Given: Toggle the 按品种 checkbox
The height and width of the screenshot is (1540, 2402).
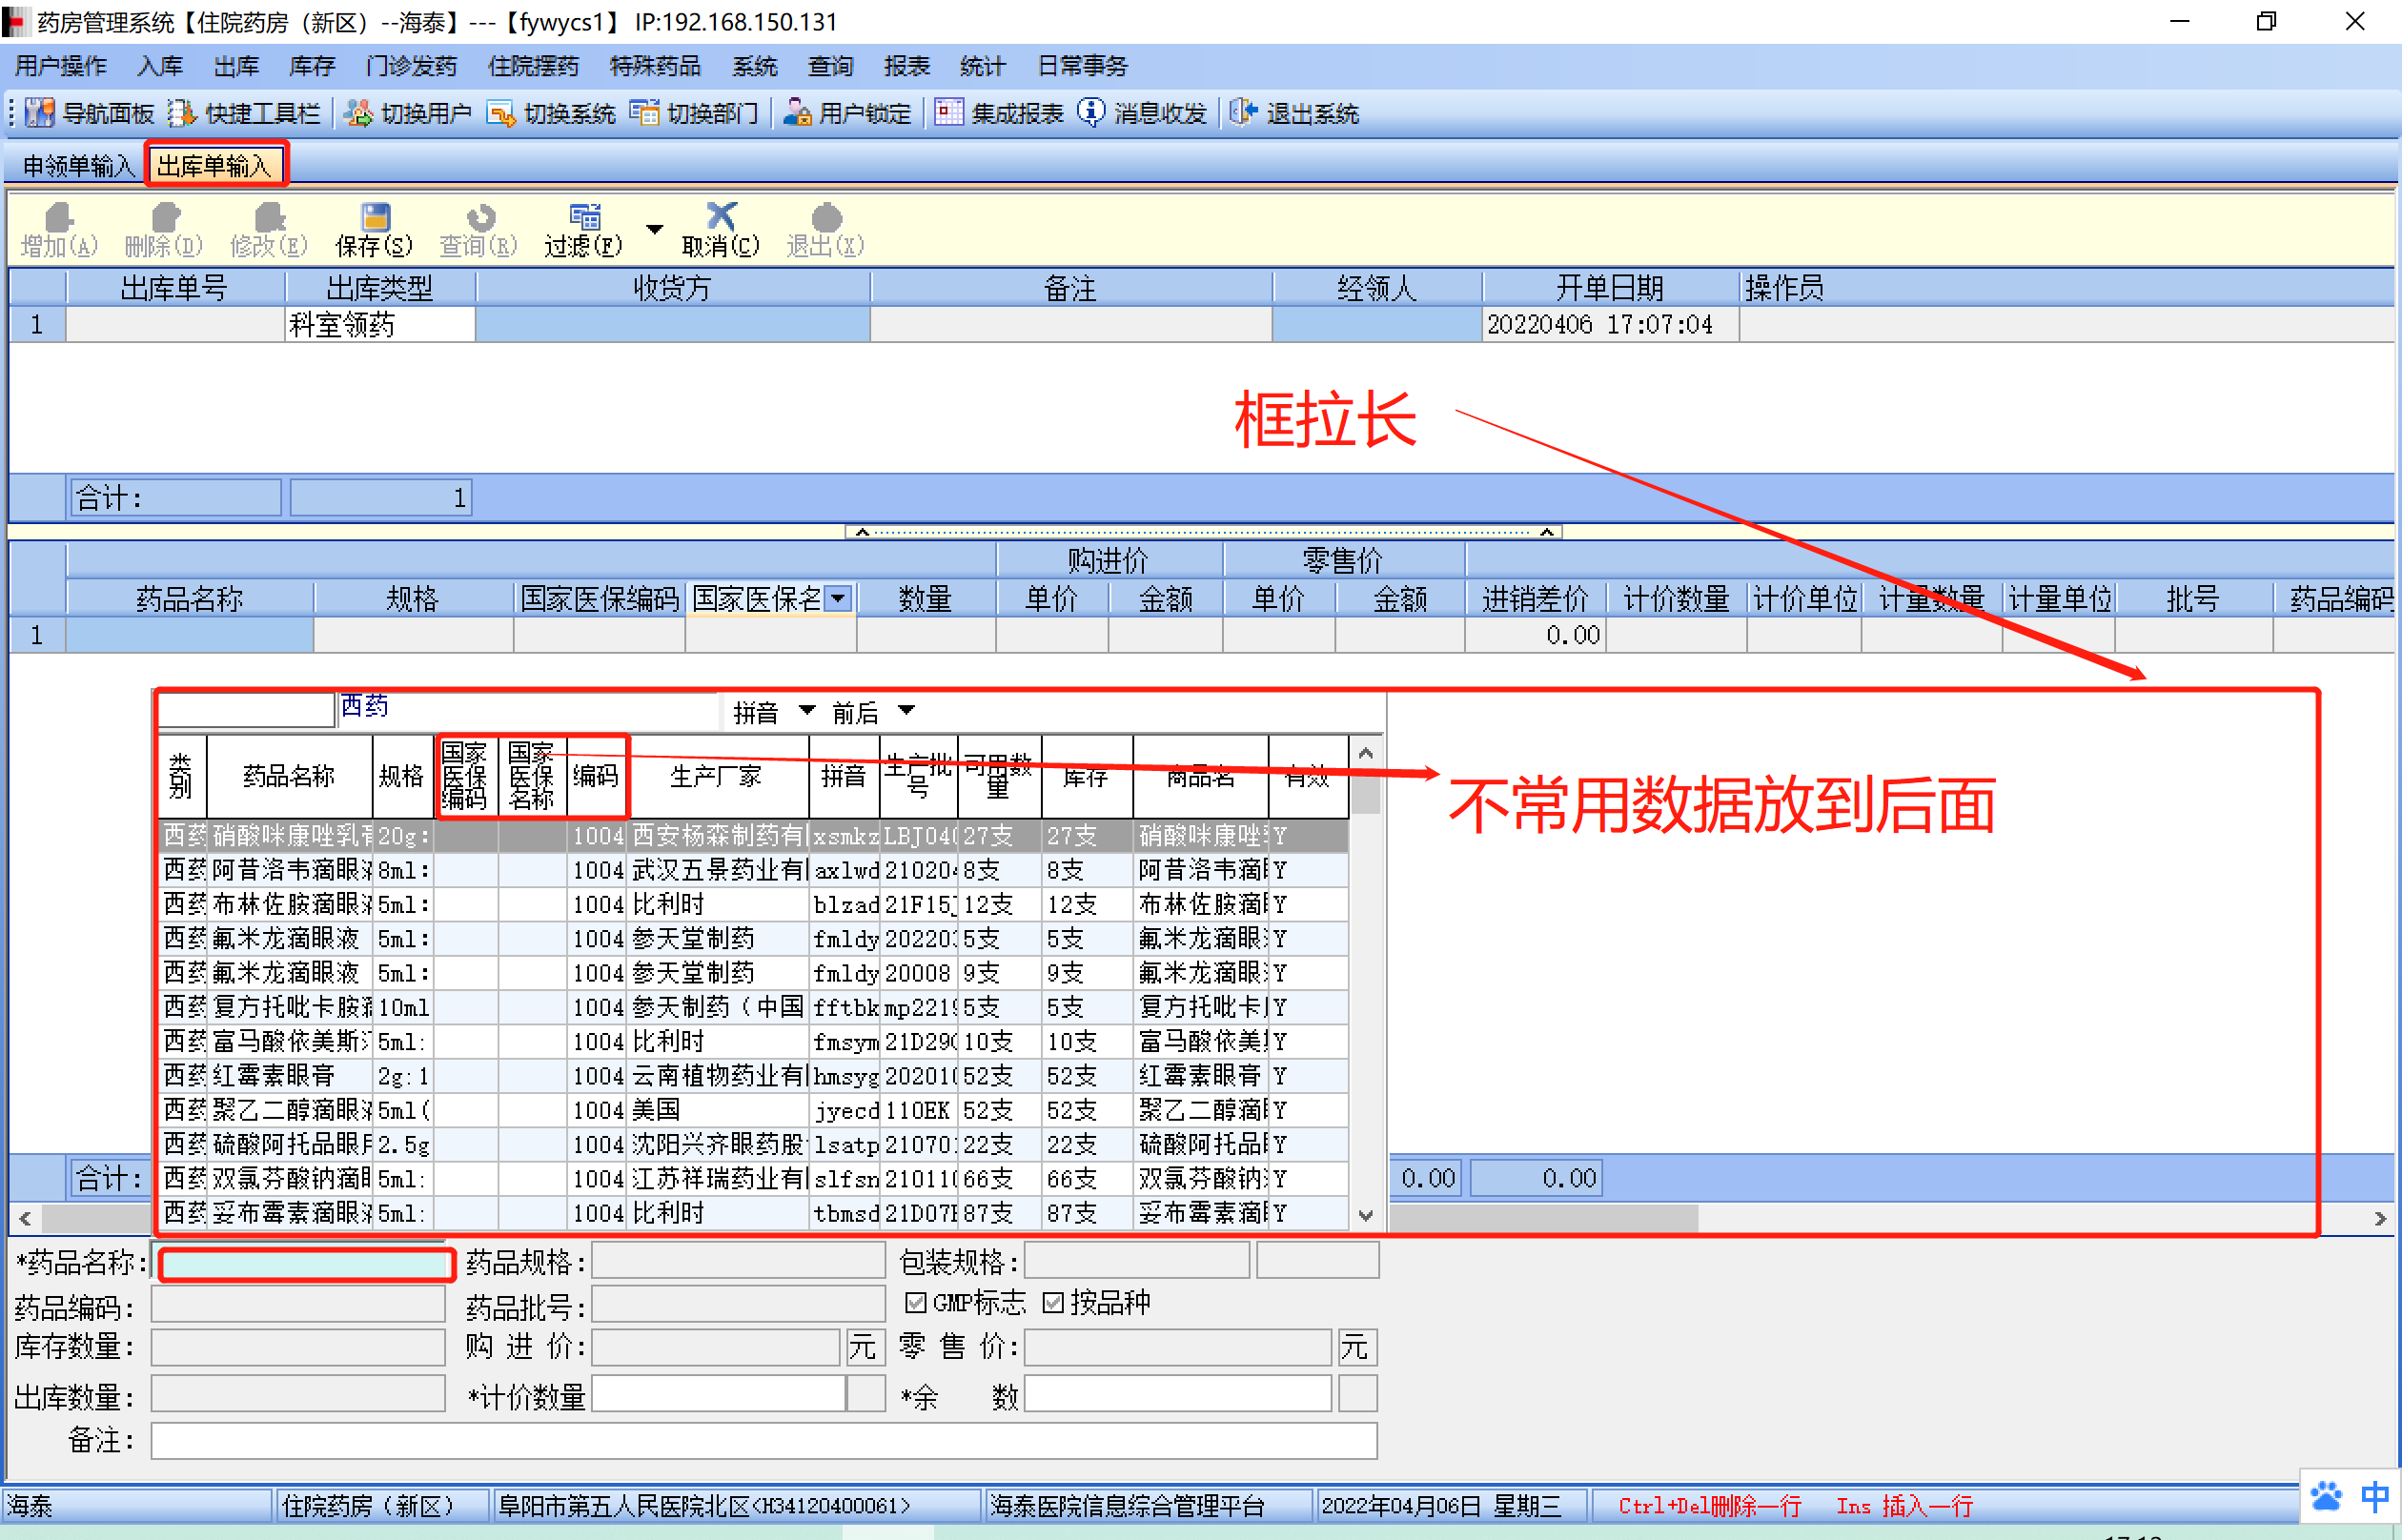Looking at the screenshot, I should 1052,1302.
